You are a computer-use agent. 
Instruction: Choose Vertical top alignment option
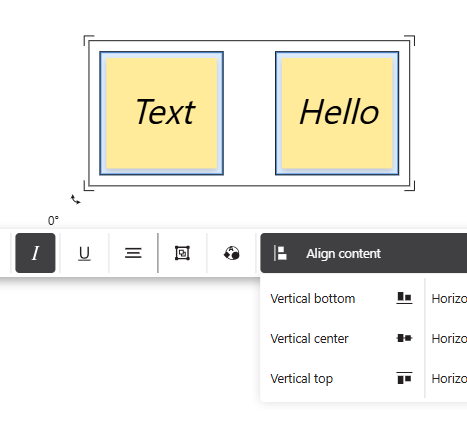click(342, 378)
